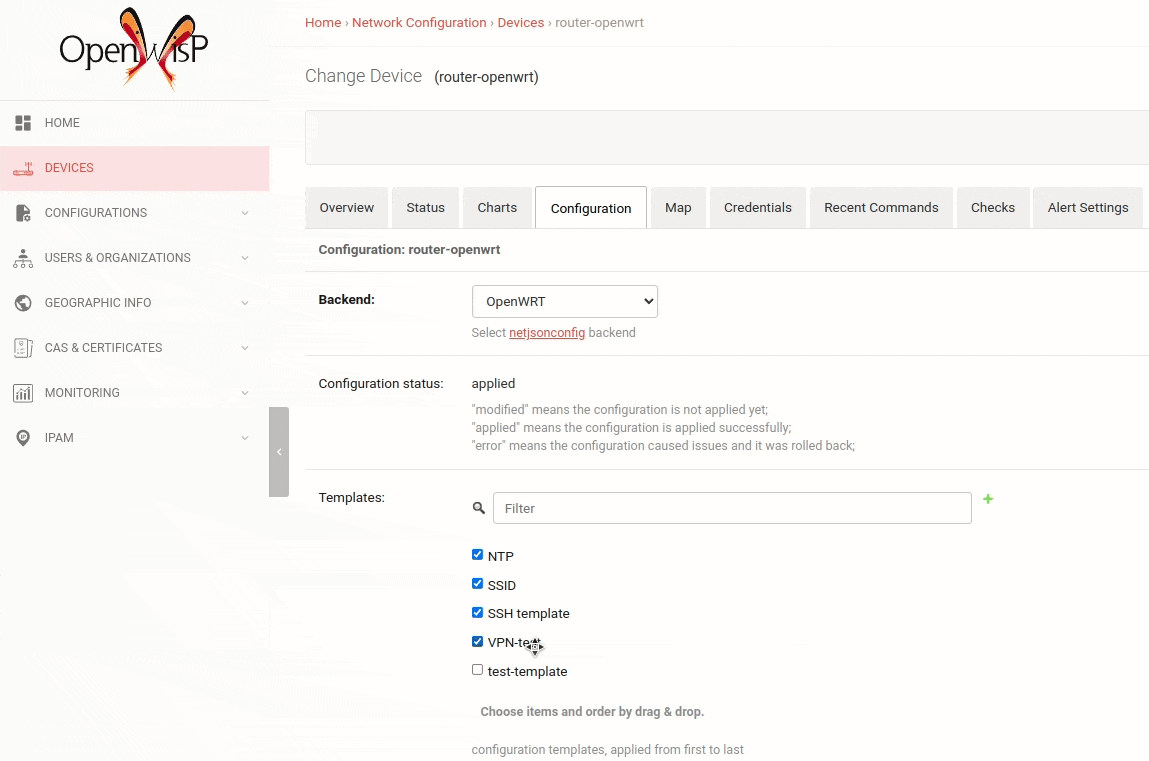The width and height of the screenshot is (1149, 761).
Task: Open CAS & CERTIFICATES via its certificate icon
Action: click(x=23, y=348)
